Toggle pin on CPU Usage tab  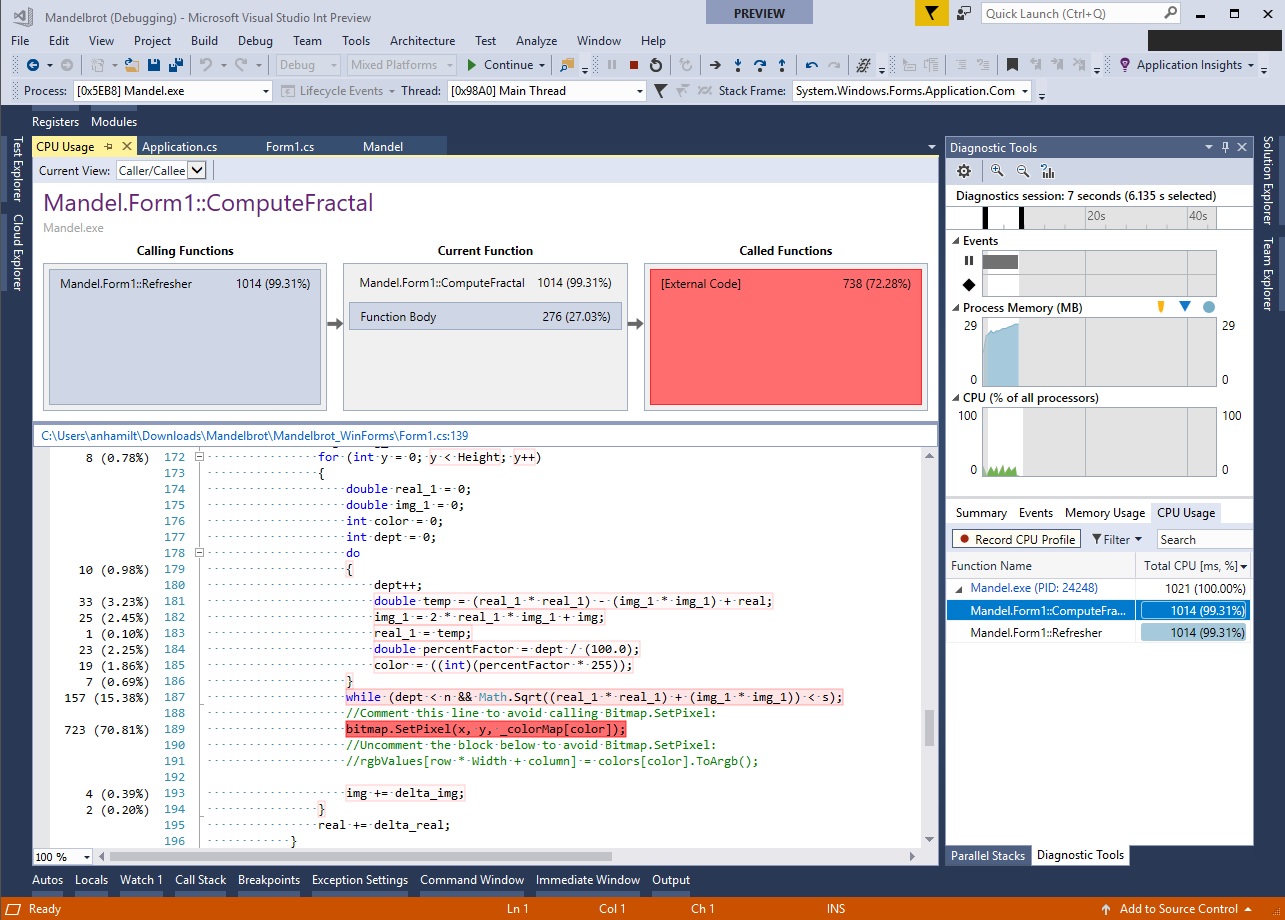pyautogui.click(x=108, y=147)
